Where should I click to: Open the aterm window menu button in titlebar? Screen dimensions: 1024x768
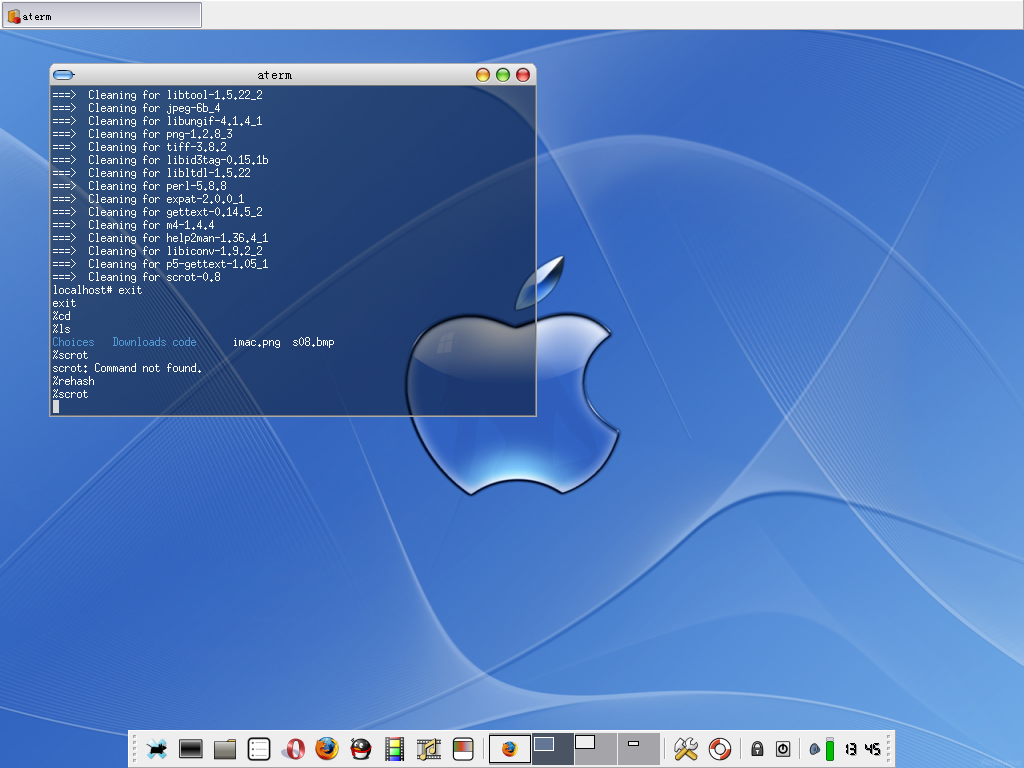point(63,74)
